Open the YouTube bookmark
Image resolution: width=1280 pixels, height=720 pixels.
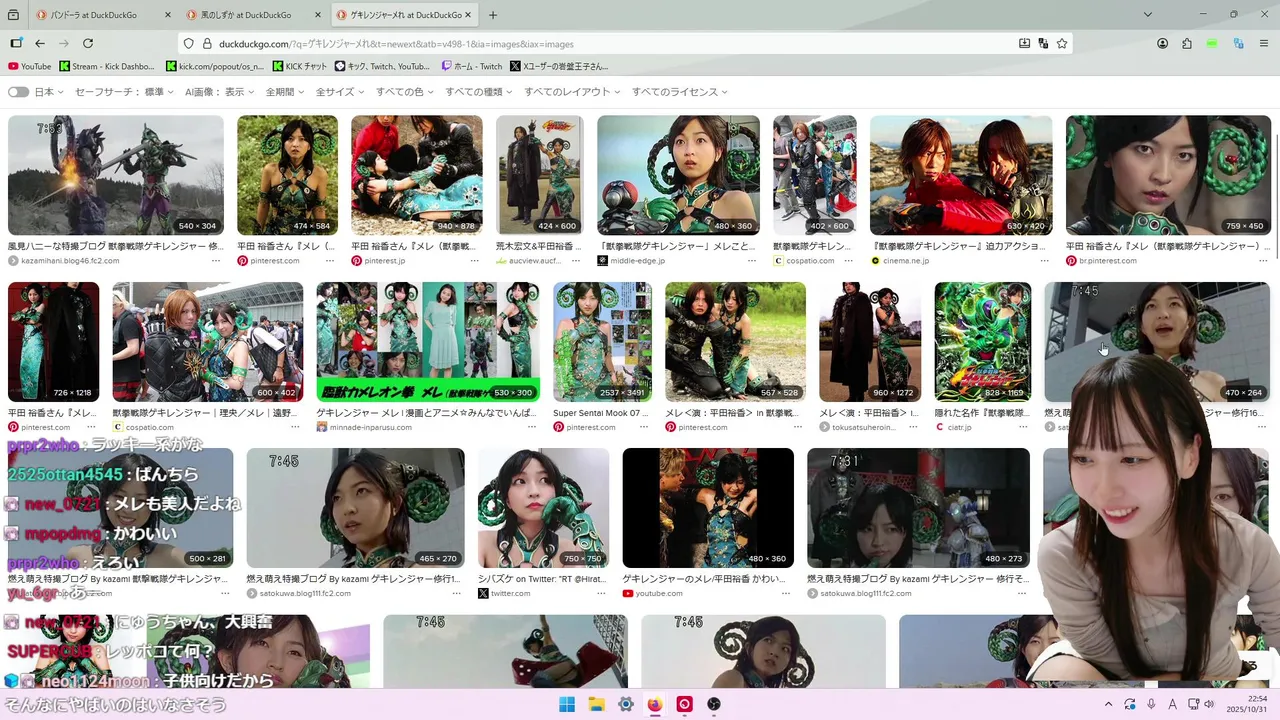click(x=29, y=66)
